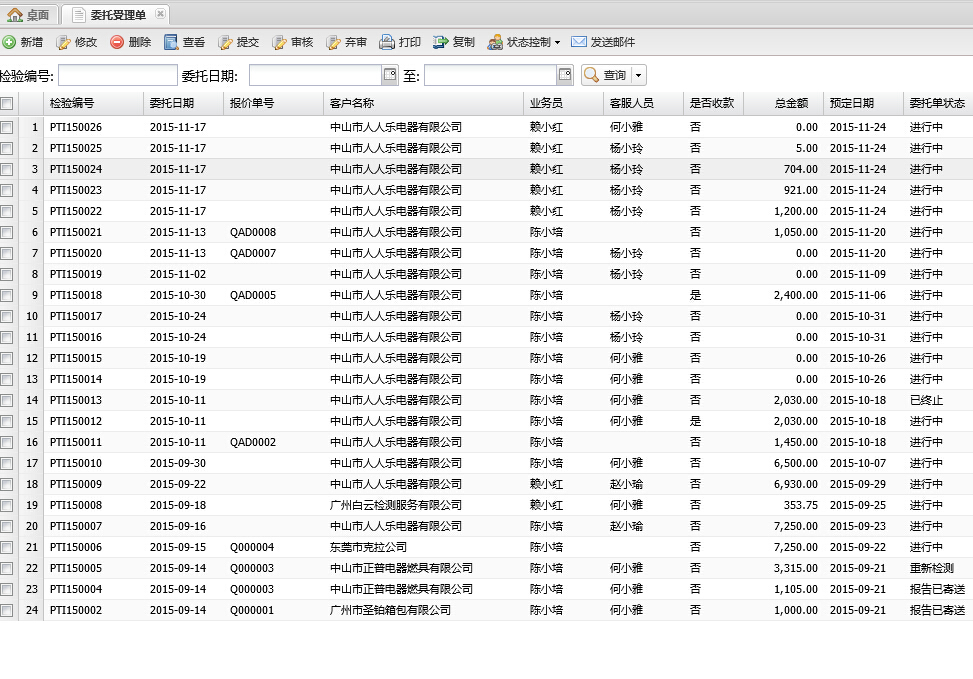Close the 委托受理单 tab
Image resolution: width=973 pixels, height=679 pixels.
point(160,14)
